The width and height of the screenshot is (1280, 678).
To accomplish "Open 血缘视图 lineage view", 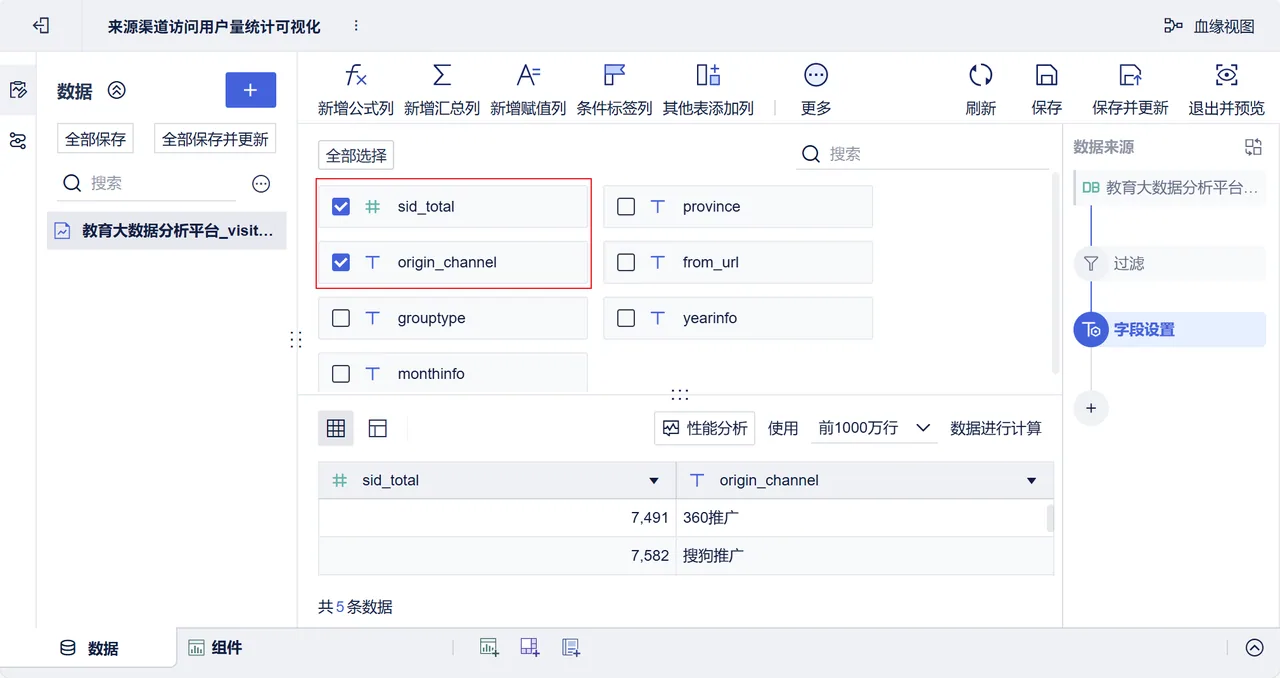I will (x=1209, y=26).
